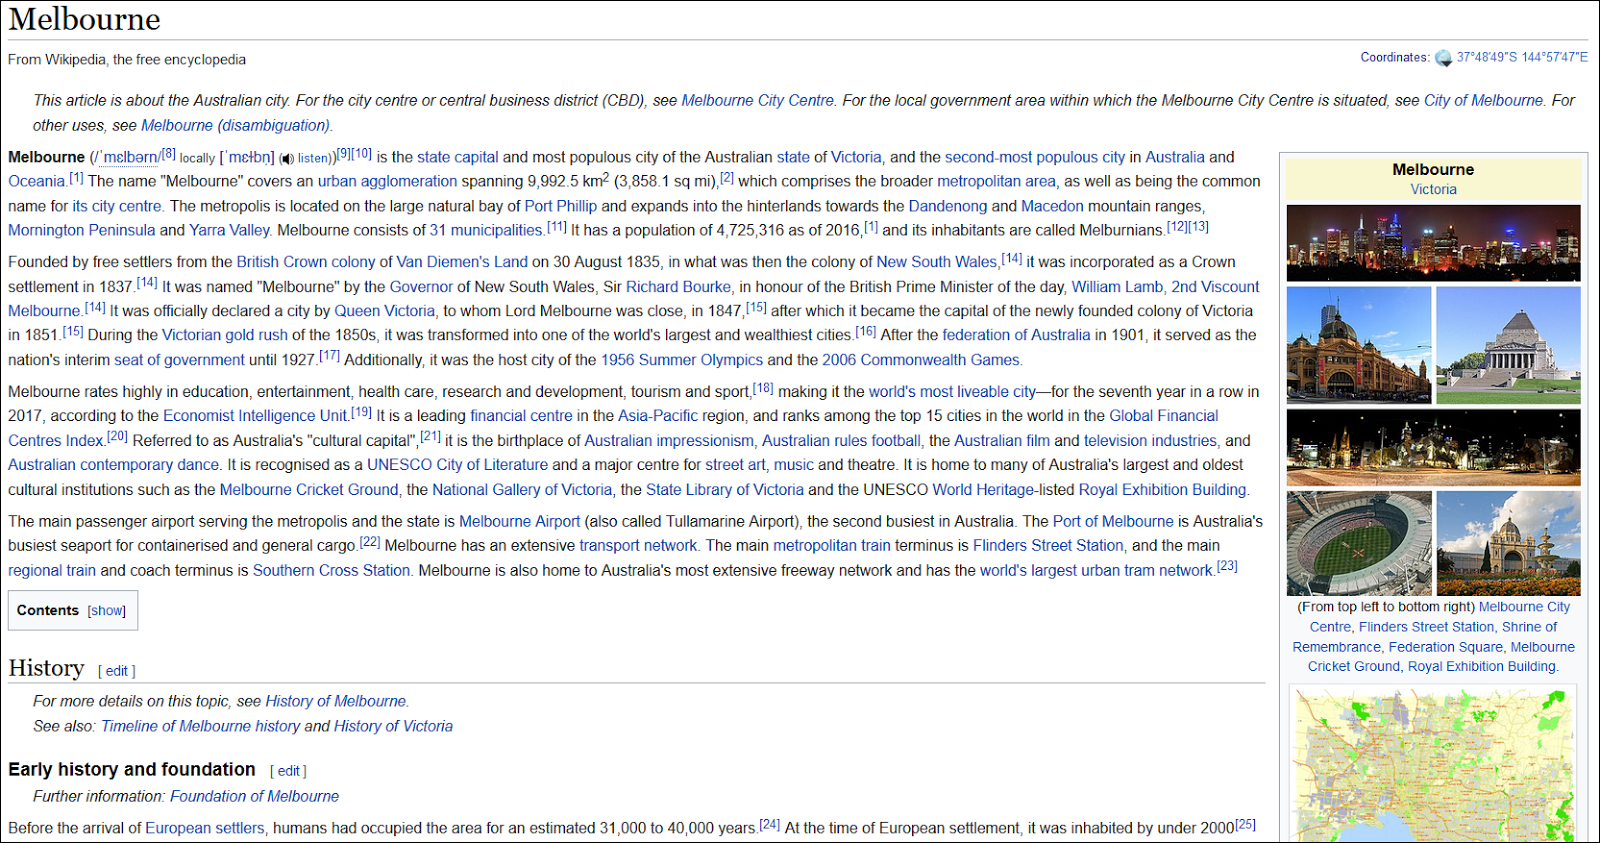Viewport: 1600px width, 843px height.
Task: Open the Victoria link in infobox header
Action: pyautogui.click(x=1433, y=189)
